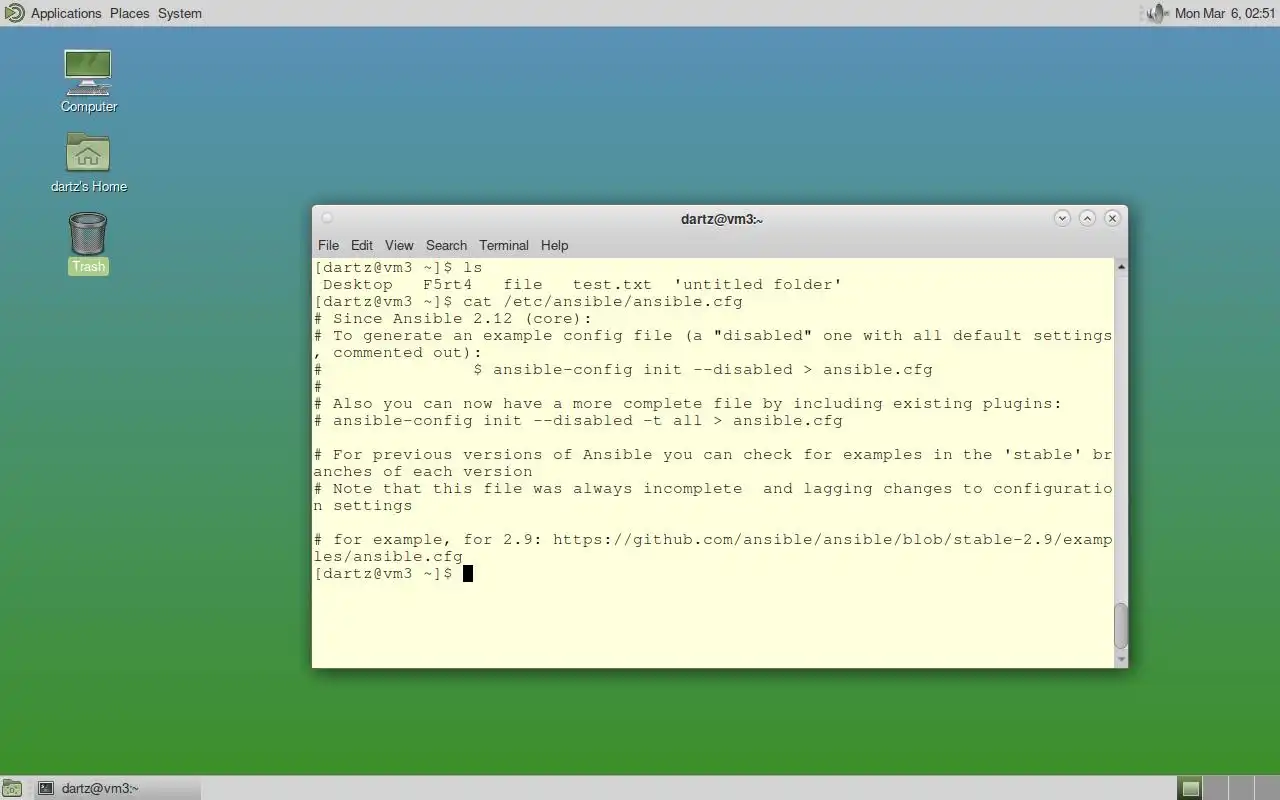Click 'Desktop' in ls output
The image size is (1280, 800).
click(x=357, y=284)
